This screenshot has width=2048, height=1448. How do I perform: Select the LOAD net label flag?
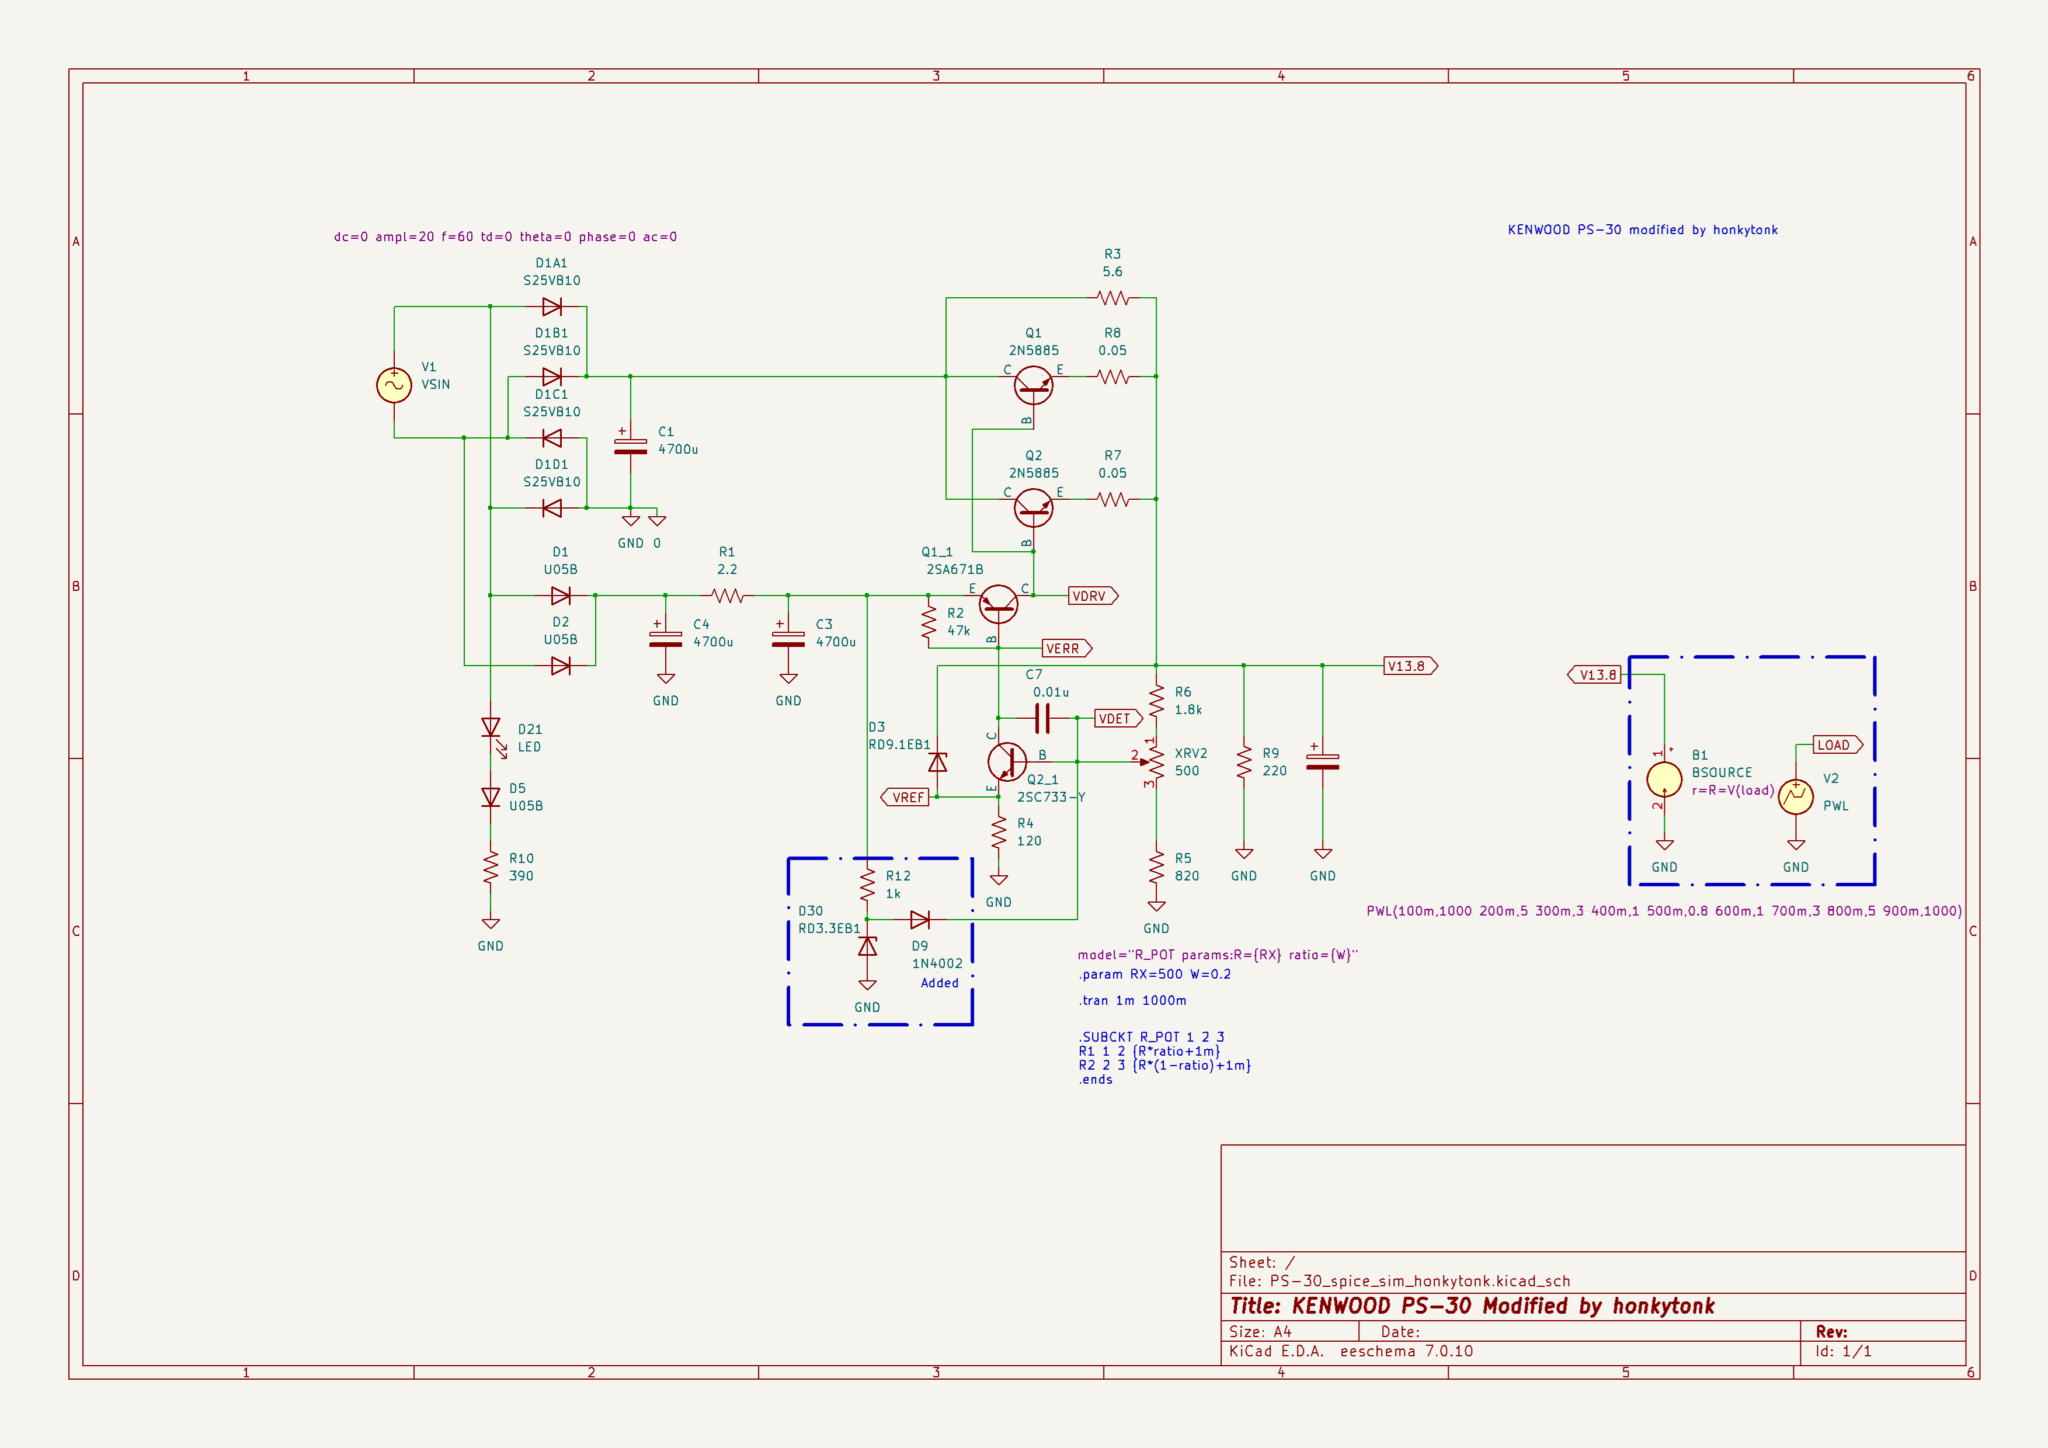(x=1836, y=745)
